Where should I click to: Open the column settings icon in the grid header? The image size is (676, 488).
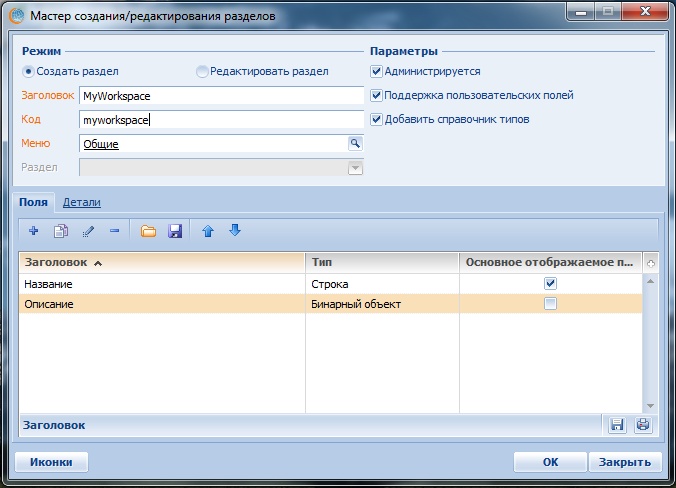(x=651, y=263)
